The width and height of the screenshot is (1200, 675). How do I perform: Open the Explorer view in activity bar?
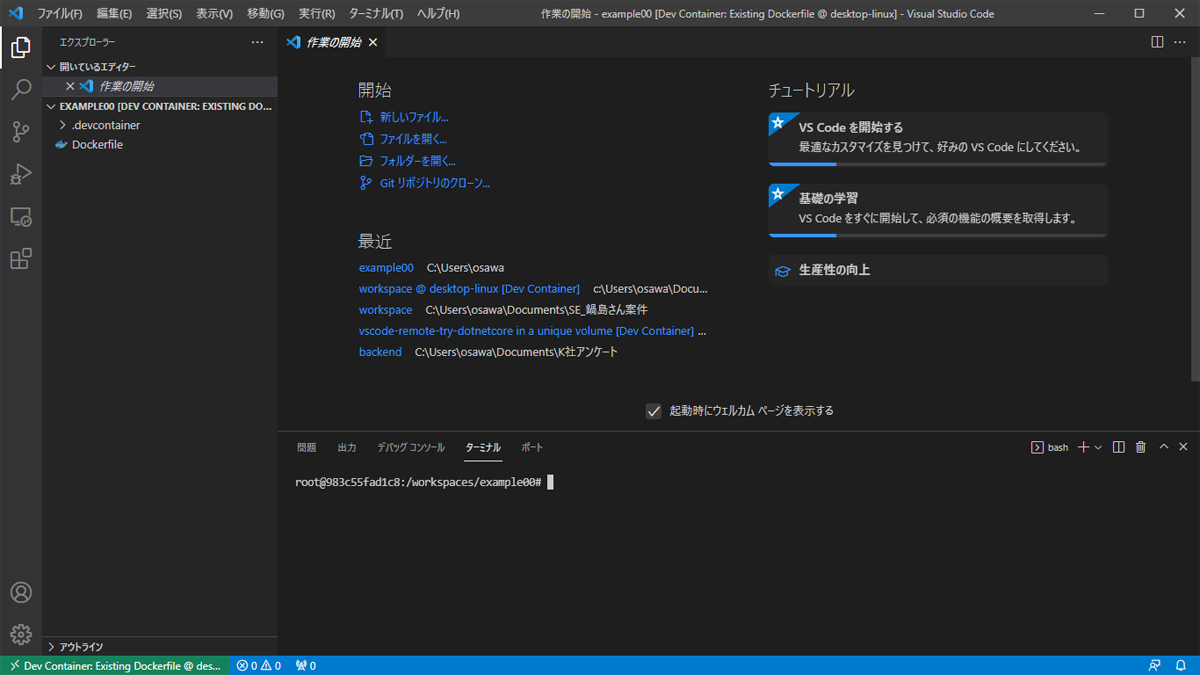[20, 47]
